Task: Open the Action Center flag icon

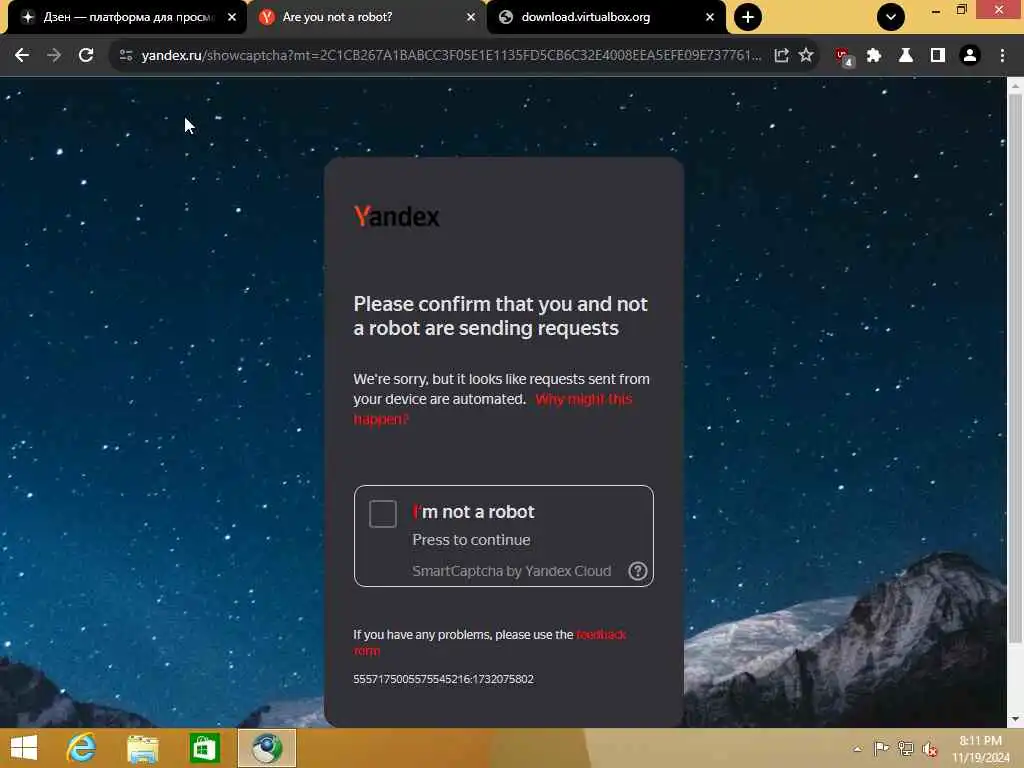Action: pos(881,749)
